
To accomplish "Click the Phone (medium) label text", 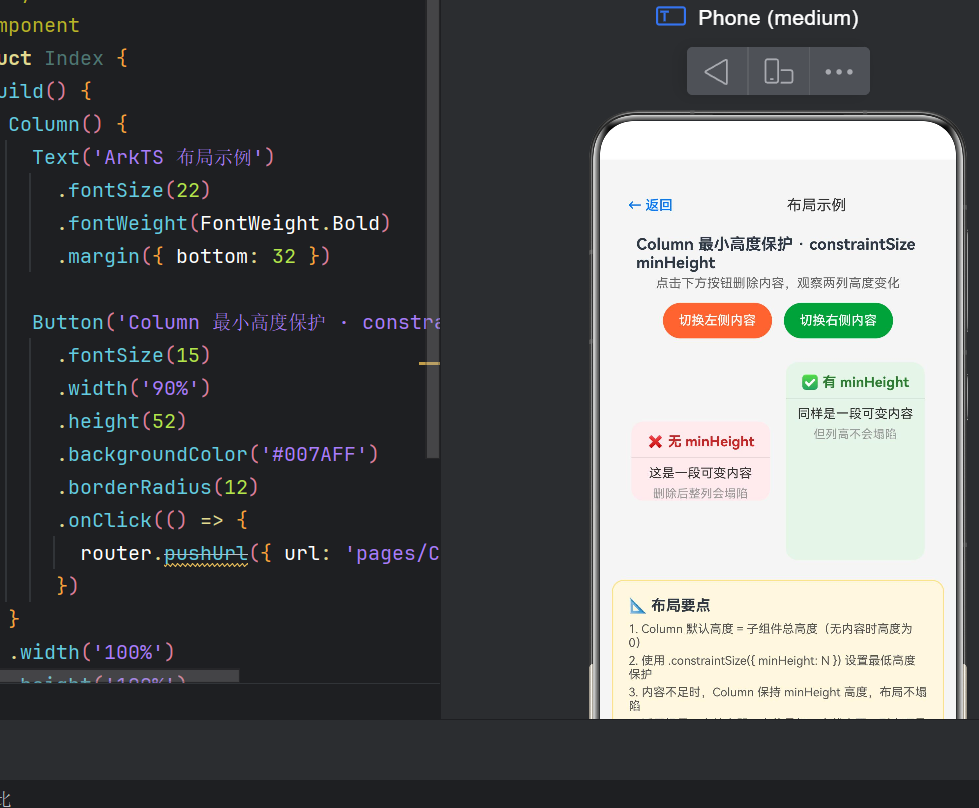I will tap(778, 18).
